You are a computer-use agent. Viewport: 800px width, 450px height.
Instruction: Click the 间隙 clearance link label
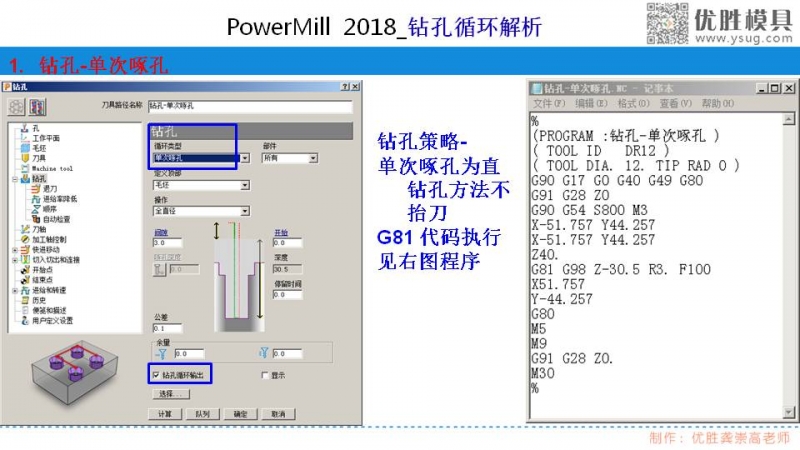pyautogui.click(x=160, y=233)
